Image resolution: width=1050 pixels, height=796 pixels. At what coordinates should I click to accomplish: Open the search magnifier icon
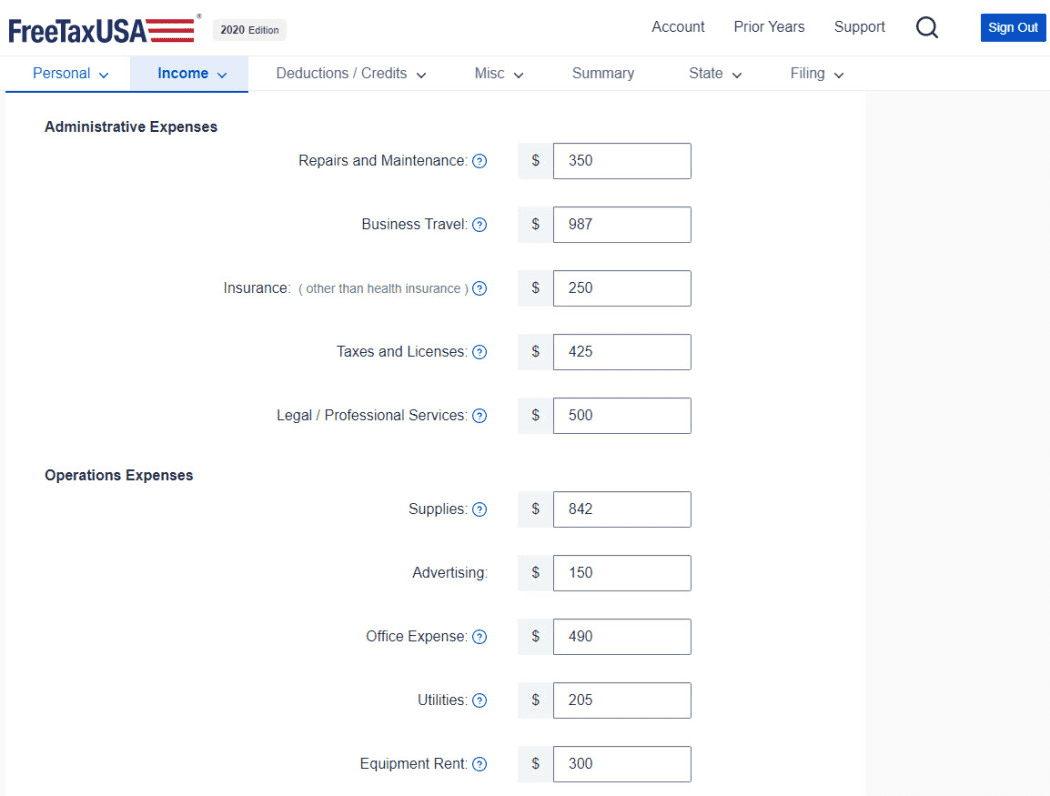[x=927, y=27]
